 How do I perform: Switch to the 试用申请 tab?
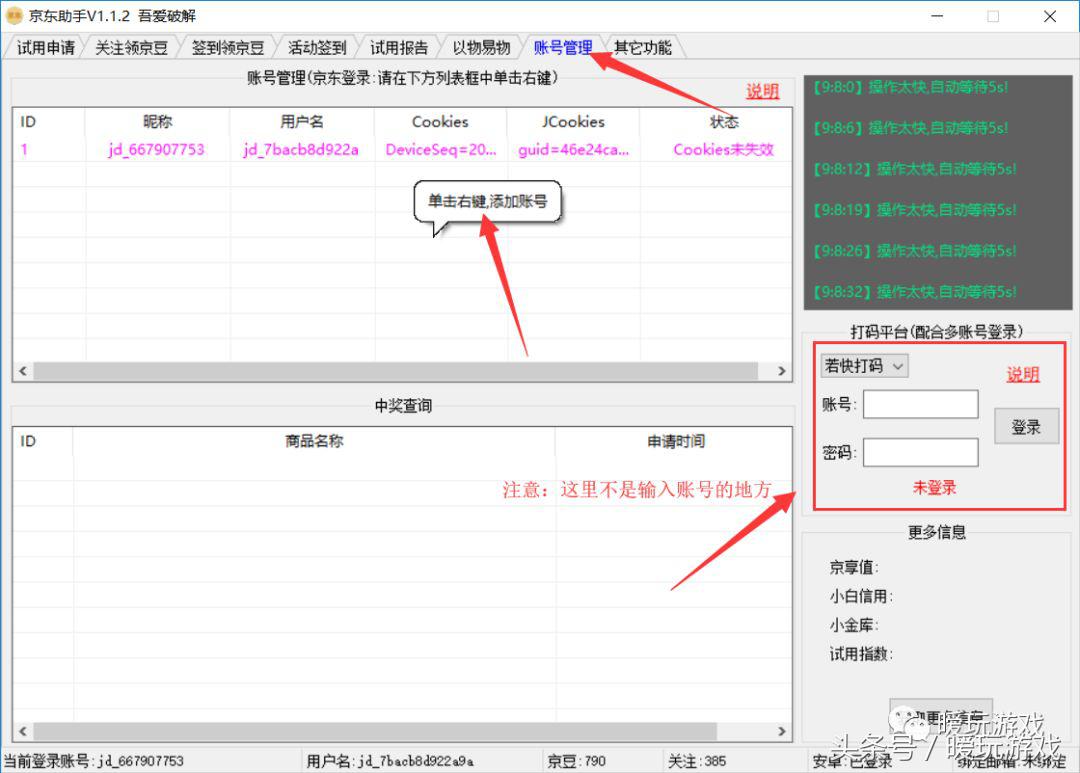point(45,46)
